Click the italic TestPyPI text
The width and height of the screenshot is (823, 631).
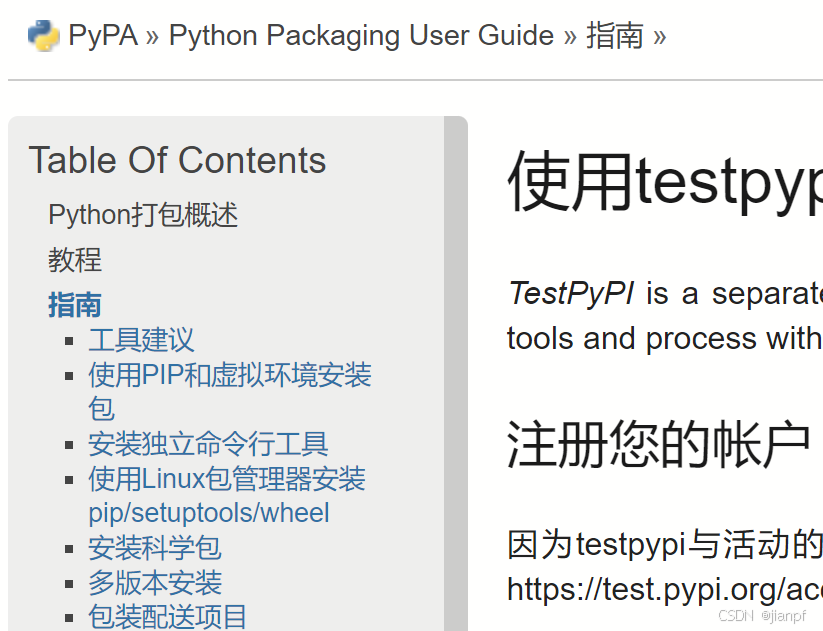tap(571, 293)
